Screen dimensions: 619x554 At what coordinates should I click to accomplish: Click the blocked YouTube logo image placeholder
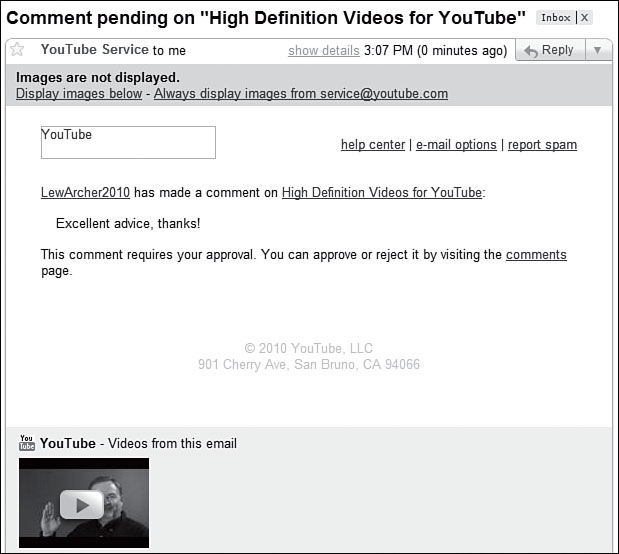tap(128, 143)
